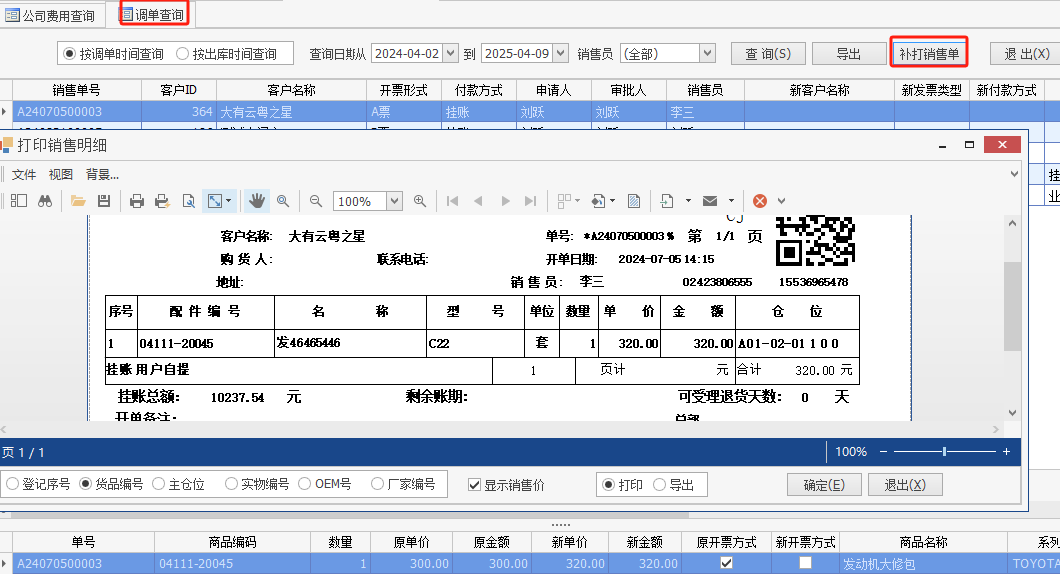Open the 背景... menu
This screenshot has width=1060, height=584.
pyautogui.click(x=102, y=174)
